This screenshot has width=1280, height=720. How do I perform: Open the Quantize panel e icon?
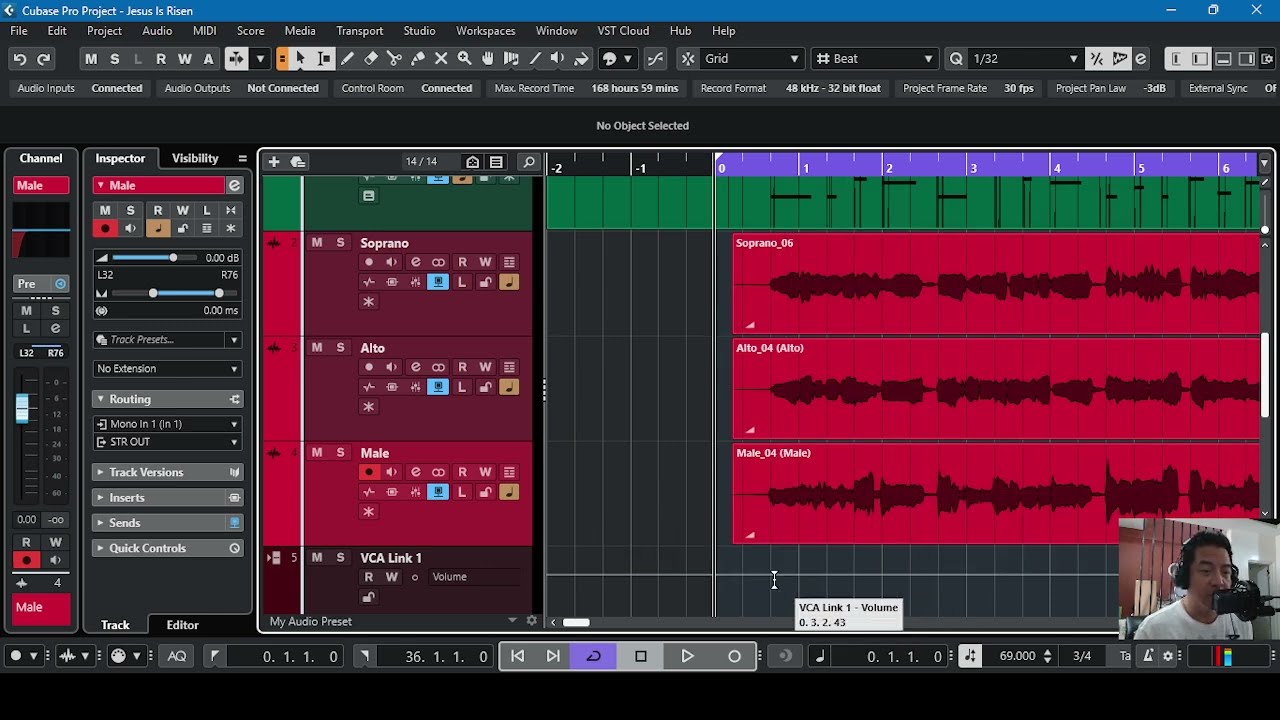(1141, 59)
